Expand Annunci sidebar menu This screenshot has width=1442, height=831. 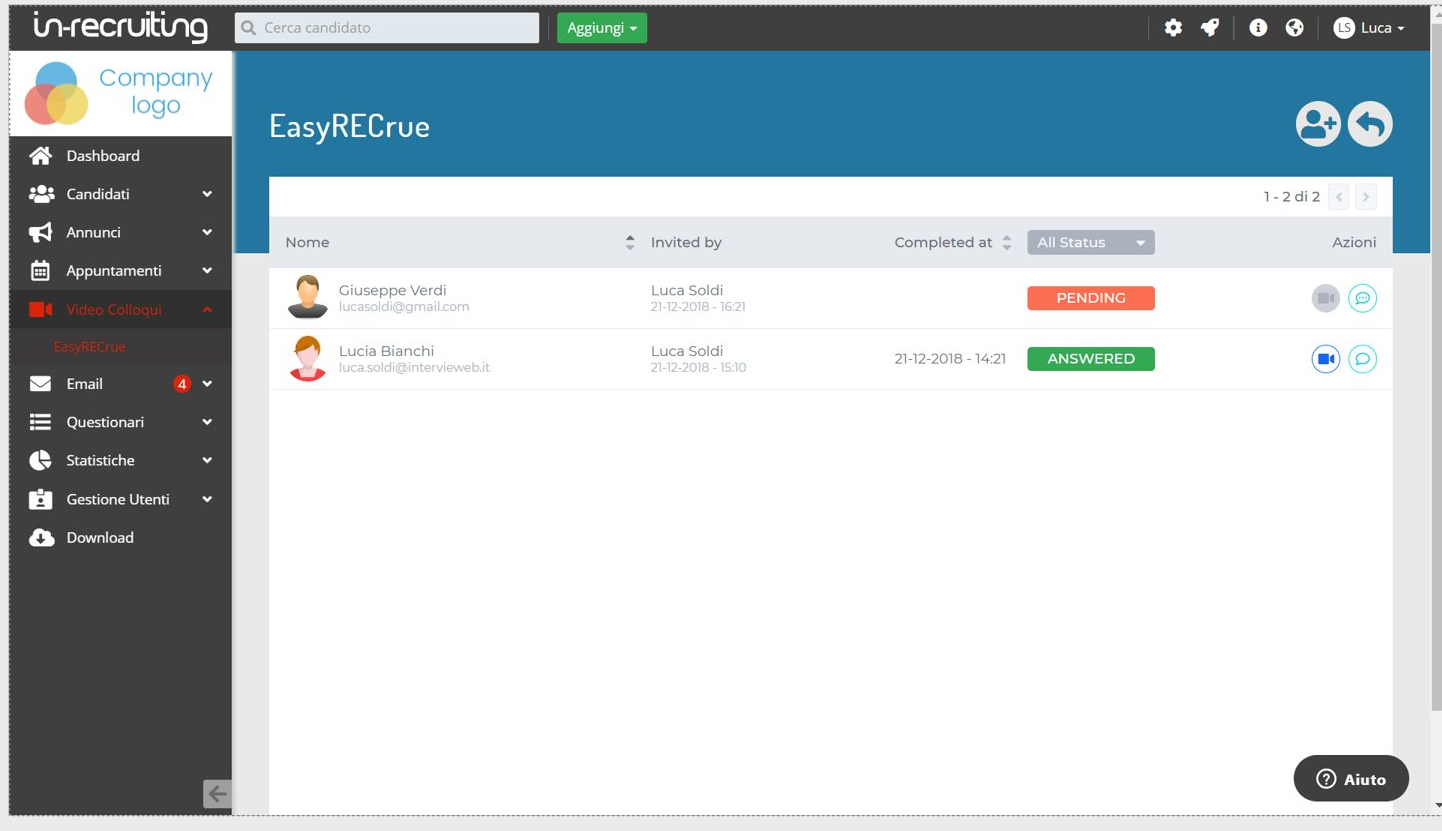[x=121, y=232]
